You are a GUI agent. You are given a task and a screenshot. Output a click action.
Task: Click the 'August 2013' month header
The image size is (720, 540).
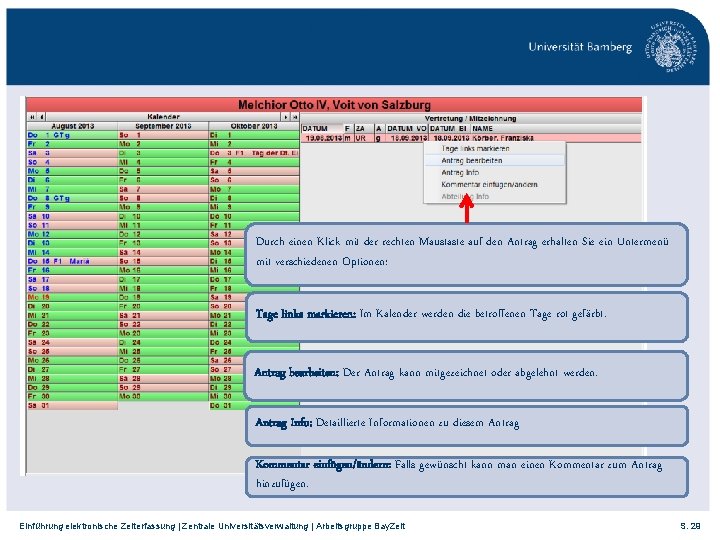coord(73,126)
